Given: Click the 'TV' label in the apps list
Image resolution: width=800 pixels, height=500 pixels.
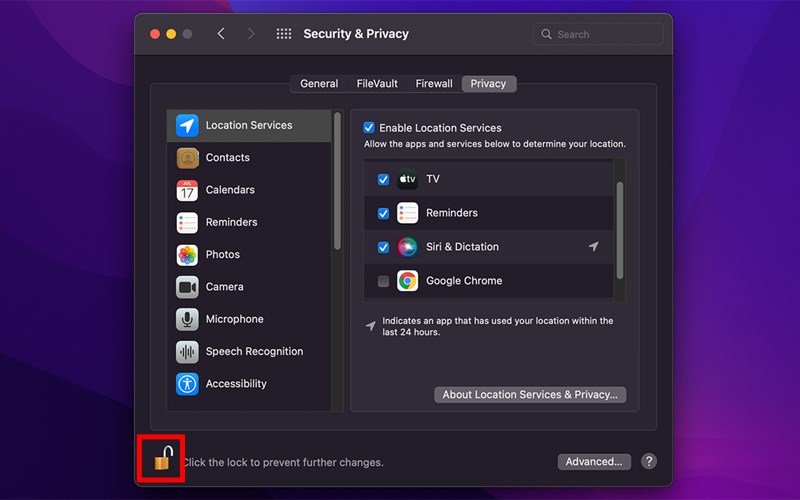Looking at the screenshot, I should (433, 179).
